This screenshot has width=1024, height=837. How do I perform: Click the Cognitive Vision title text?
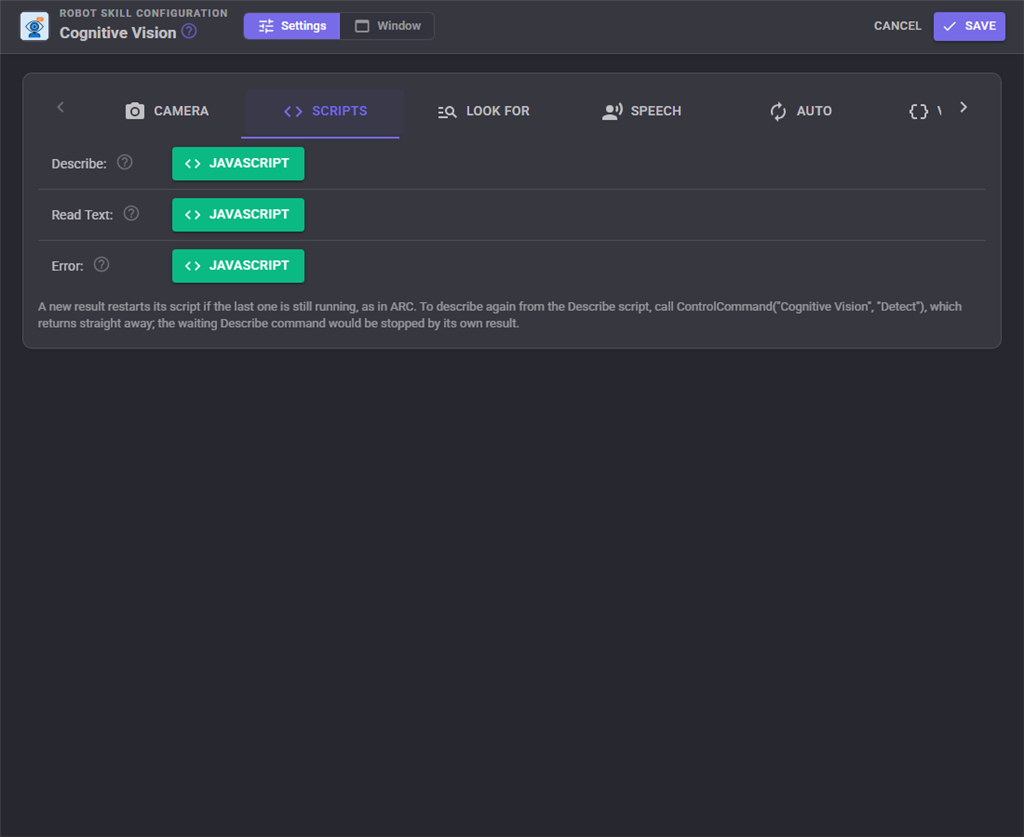point(118,33)
